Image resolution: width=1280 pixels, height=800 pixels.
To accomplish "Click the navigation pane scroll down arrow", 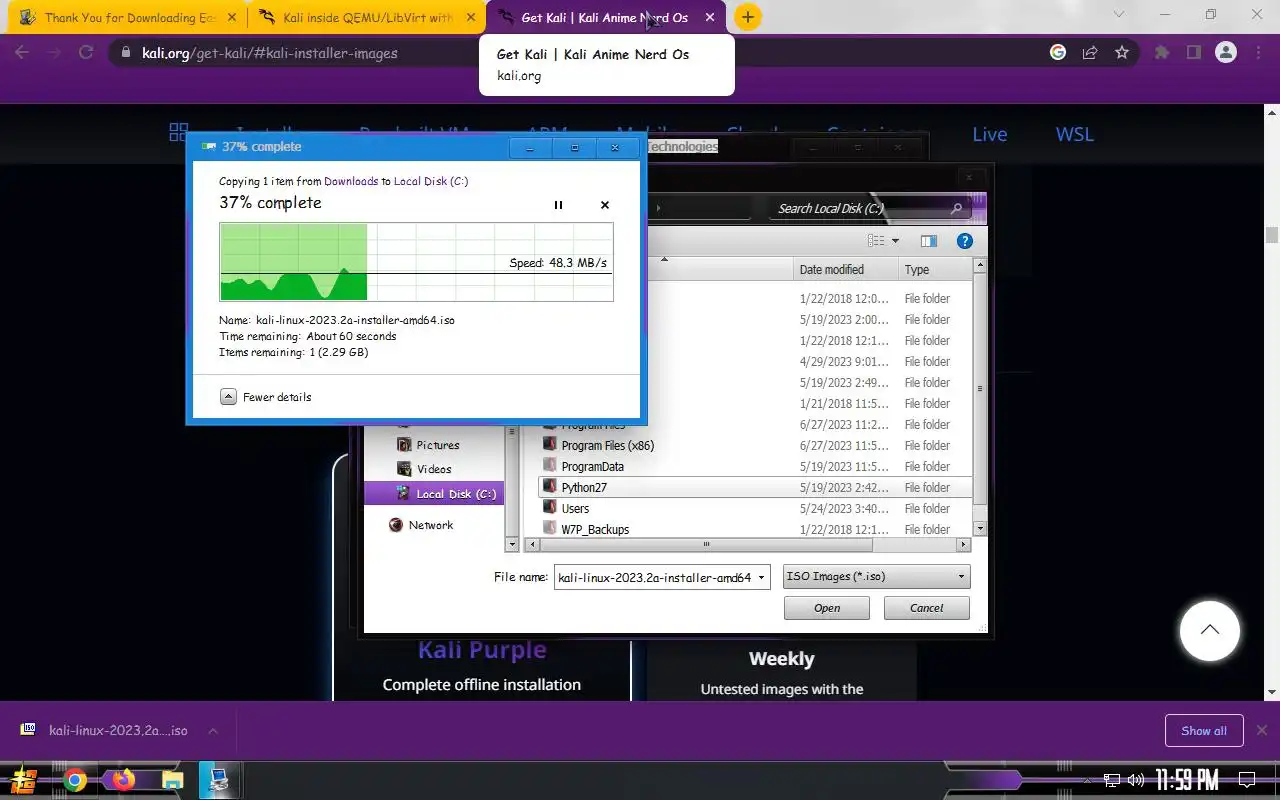I will pos(513,545).
